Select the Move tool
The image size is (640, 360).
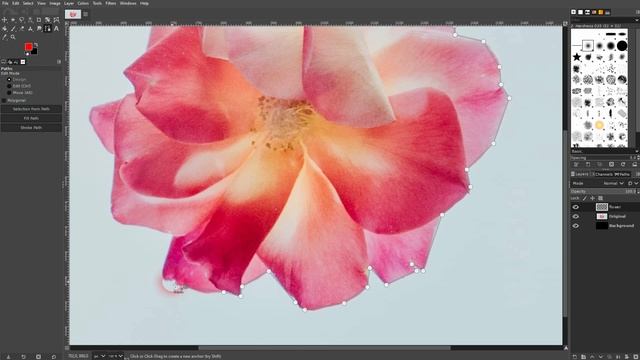click(x=4, y=20)
